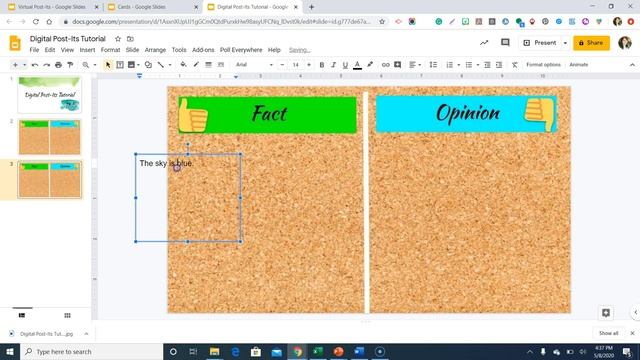Screen dimensions: 640x360
Task: Expand the New slide layout arrow
Action: point(24,65)
